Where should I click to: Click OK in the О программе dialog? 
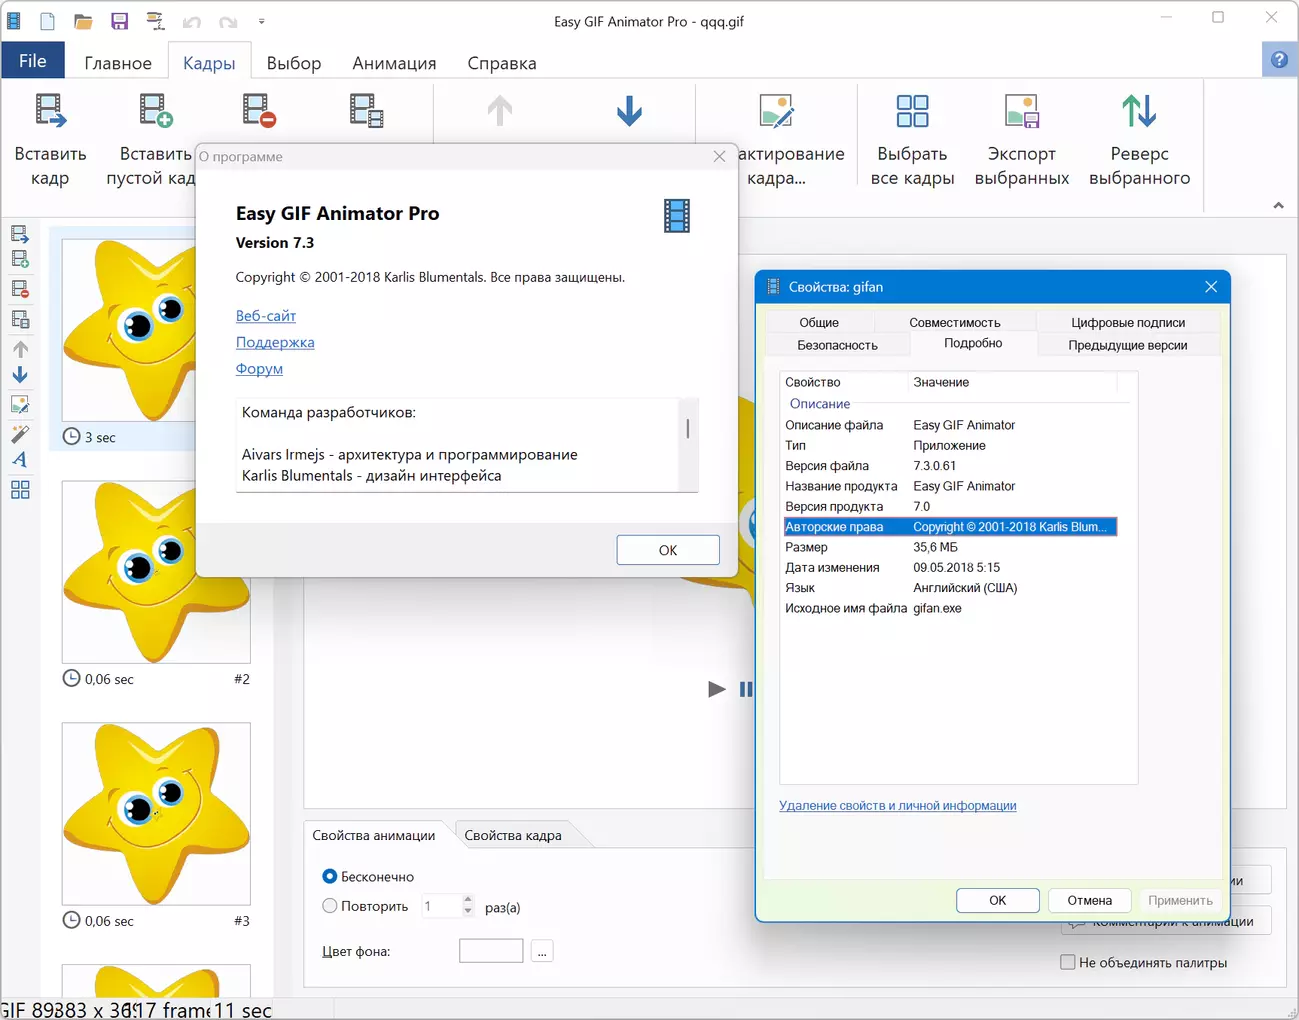click(668, 550)
